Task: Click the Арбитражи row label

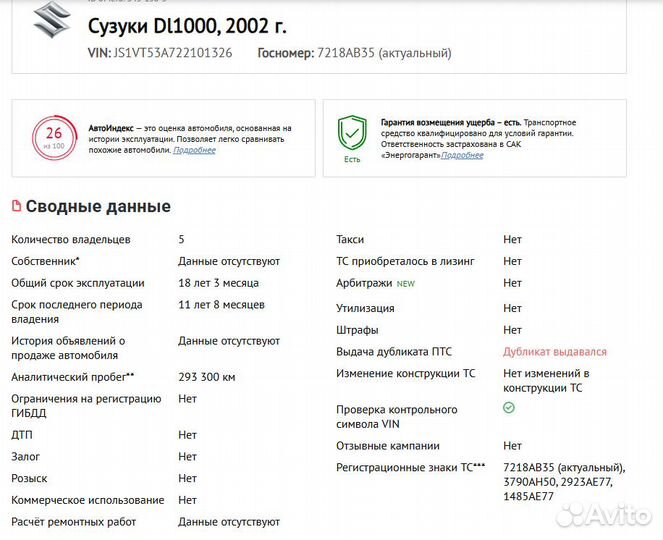Action: (364, 283)
